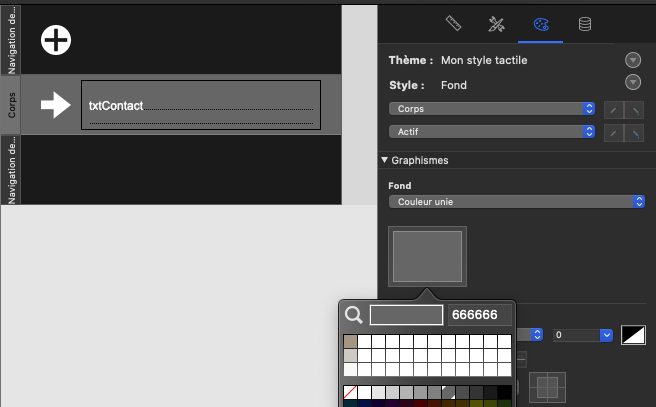The height and width of the screenshot is (407, 656).
Task: Open the Data tab with database icon
Action: point(584,24)
